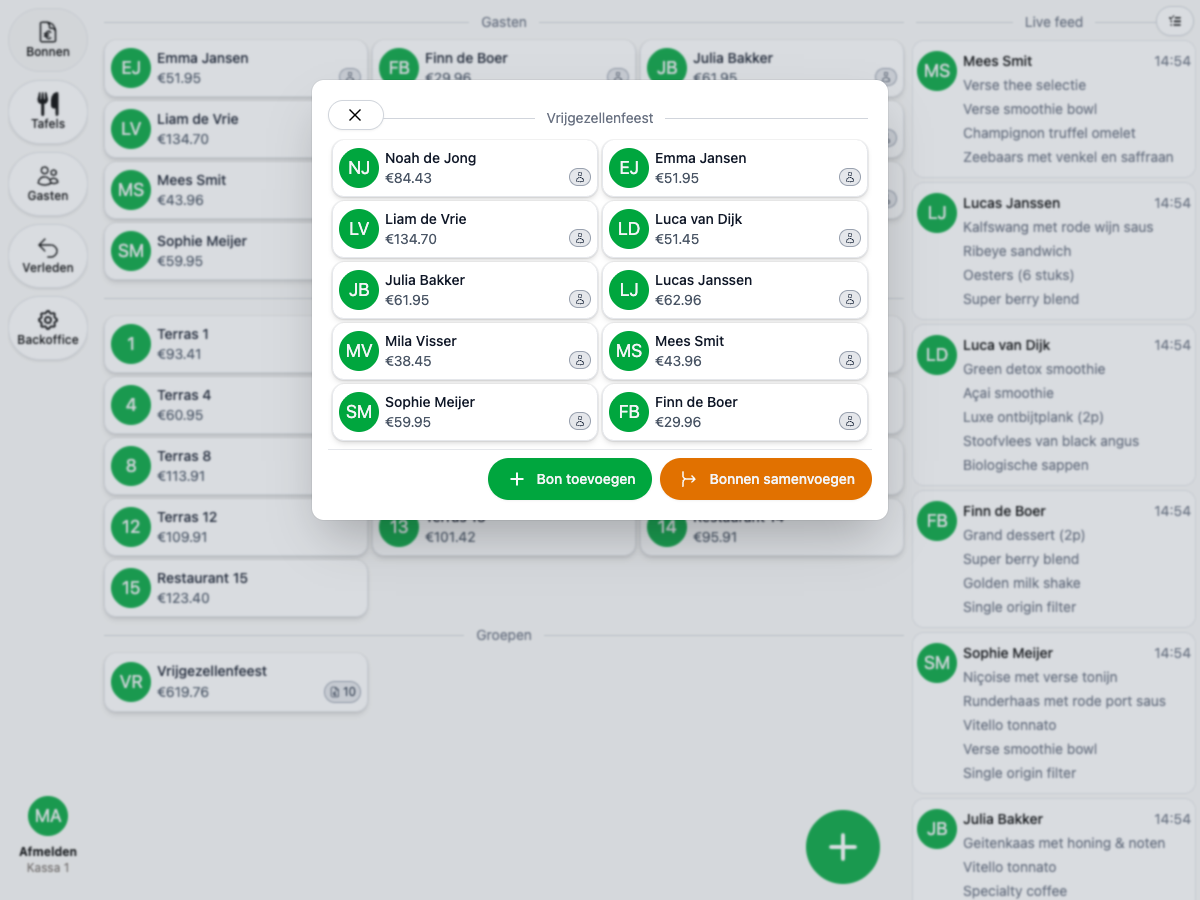Click the person icon on Luca van Dijk

click(x=850, y=238)
